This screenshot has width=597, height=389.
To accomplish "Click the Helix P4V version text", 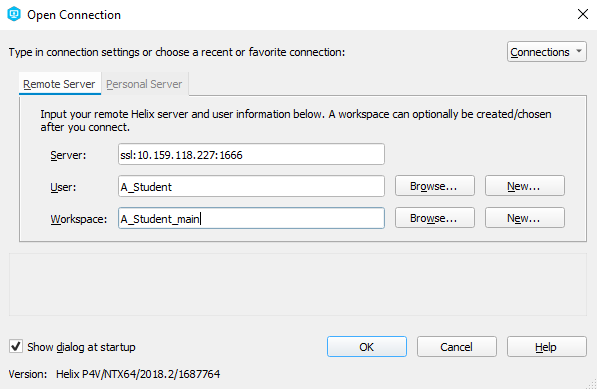I will (138, 374).
